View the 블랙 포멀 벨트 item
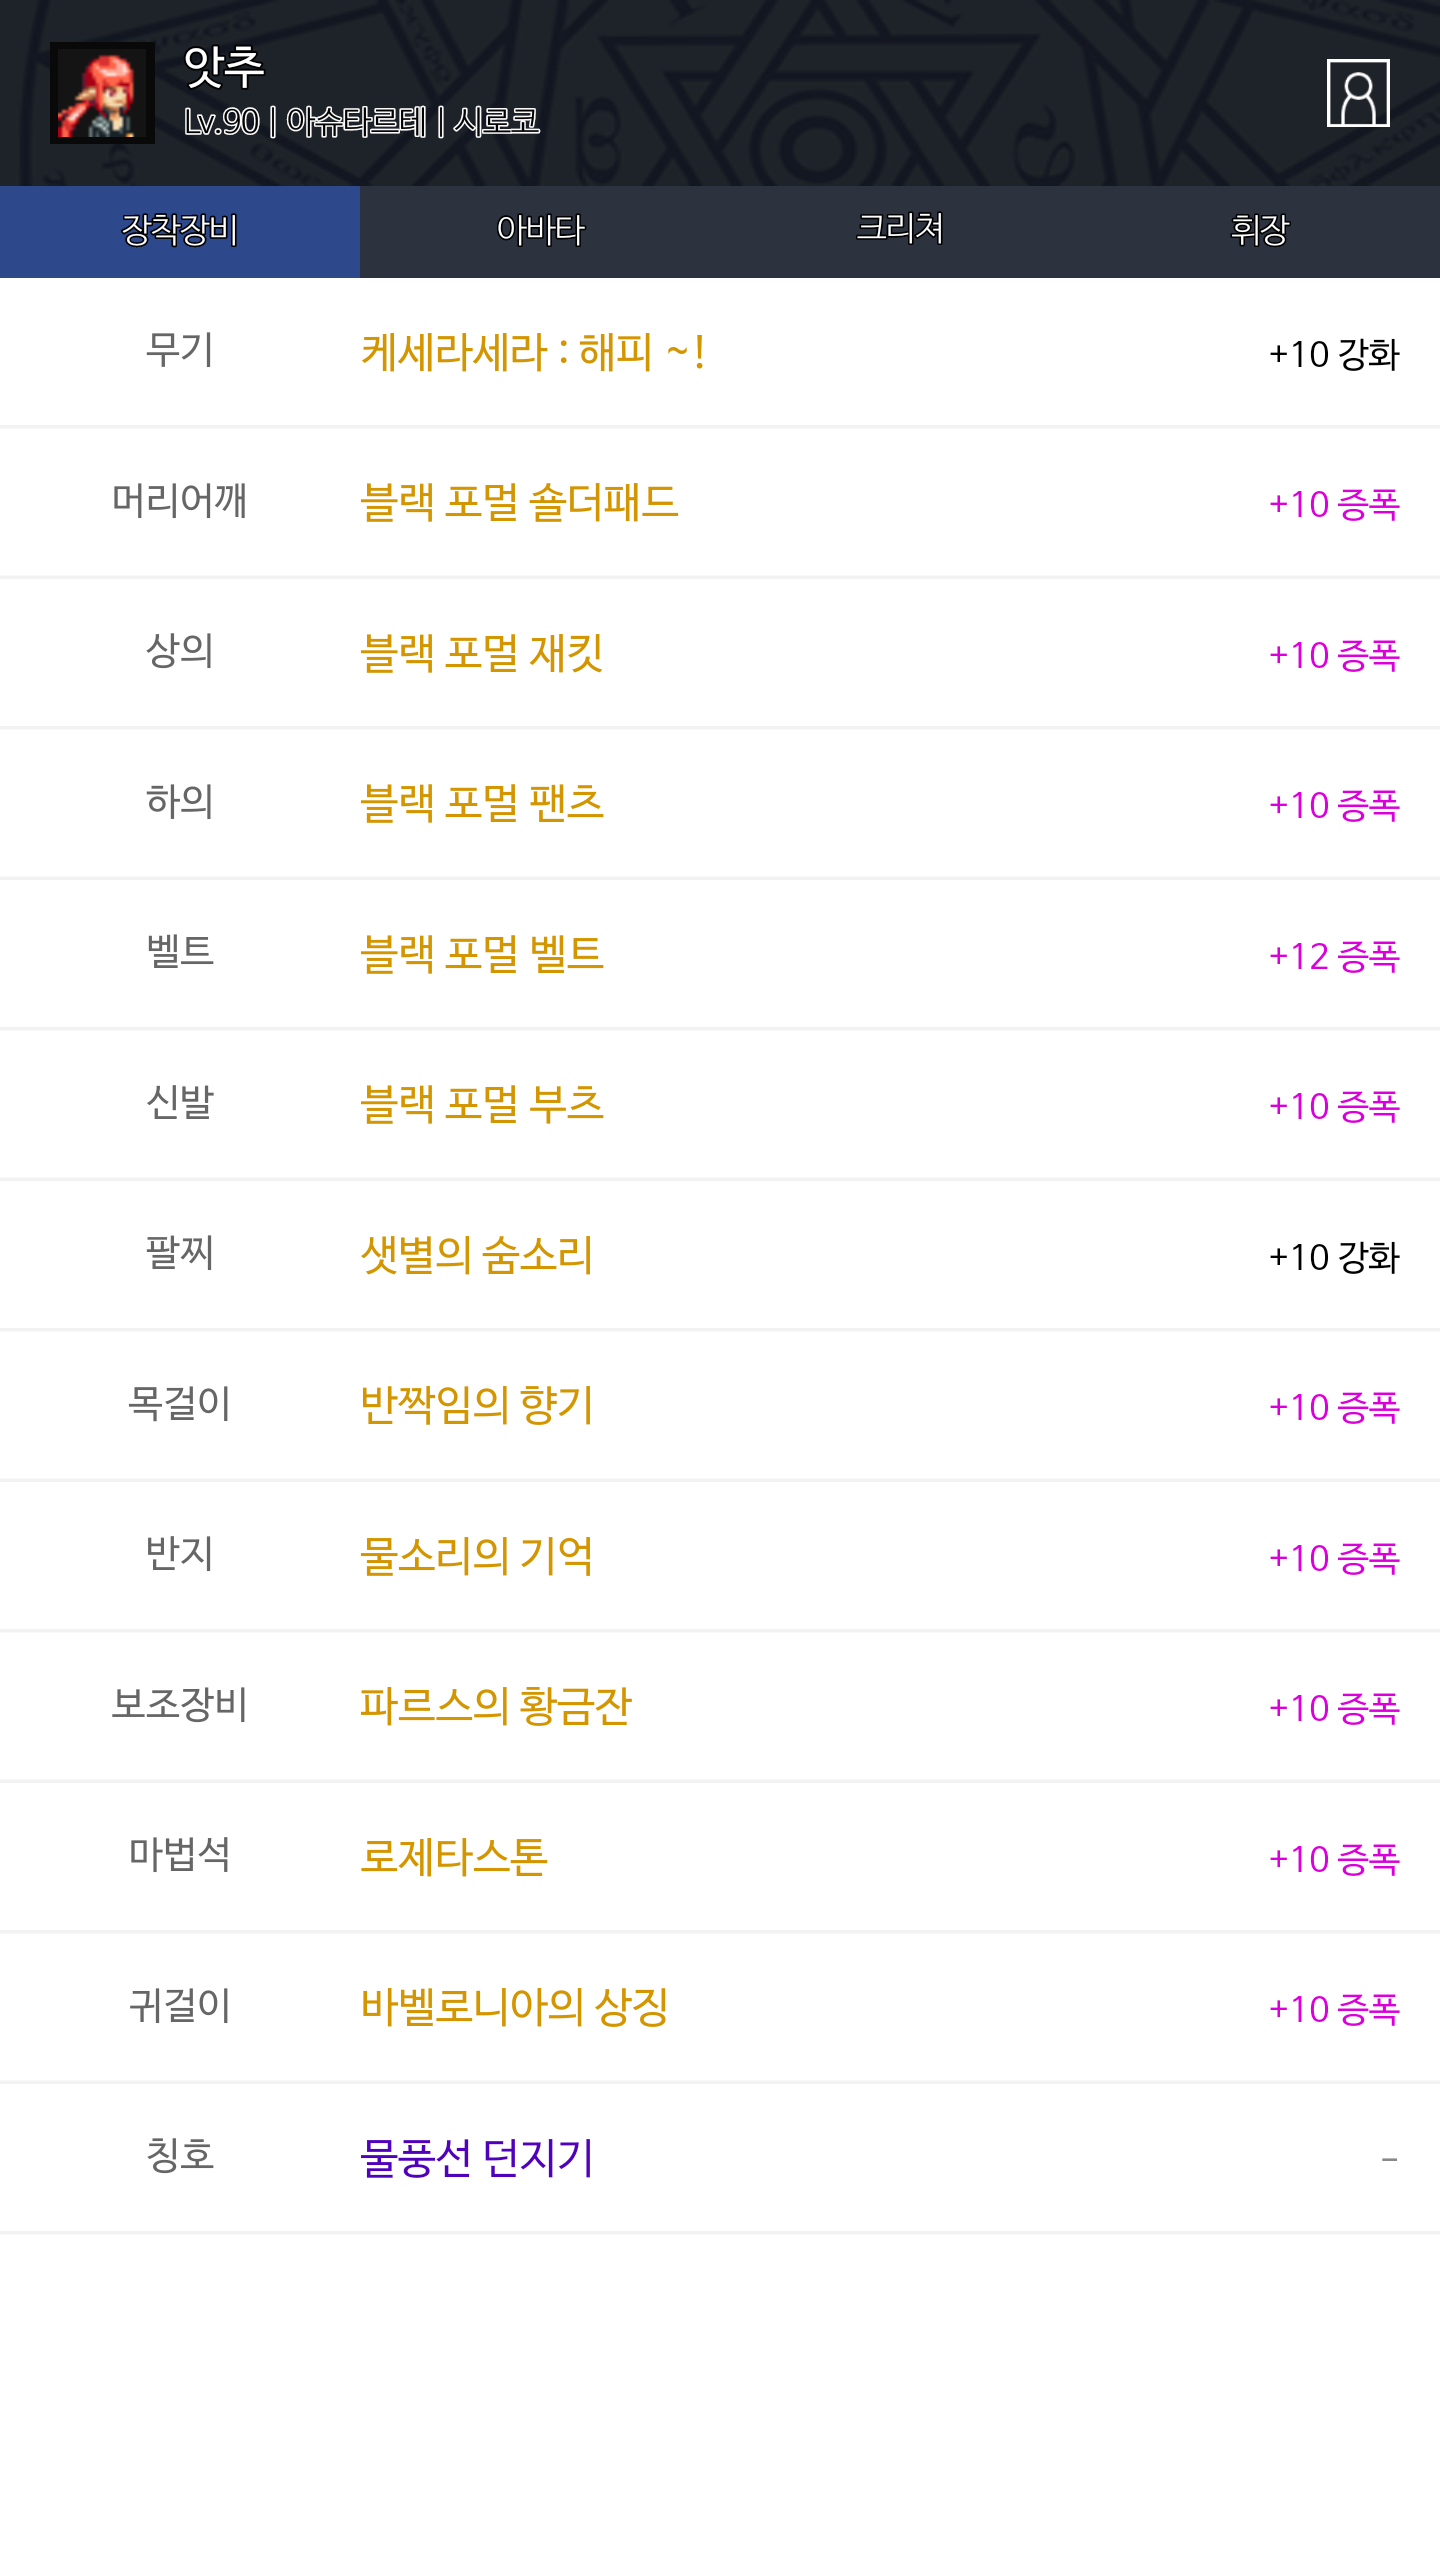The height and width of the screenshot is (2560, 1440). tap(481, 955)
